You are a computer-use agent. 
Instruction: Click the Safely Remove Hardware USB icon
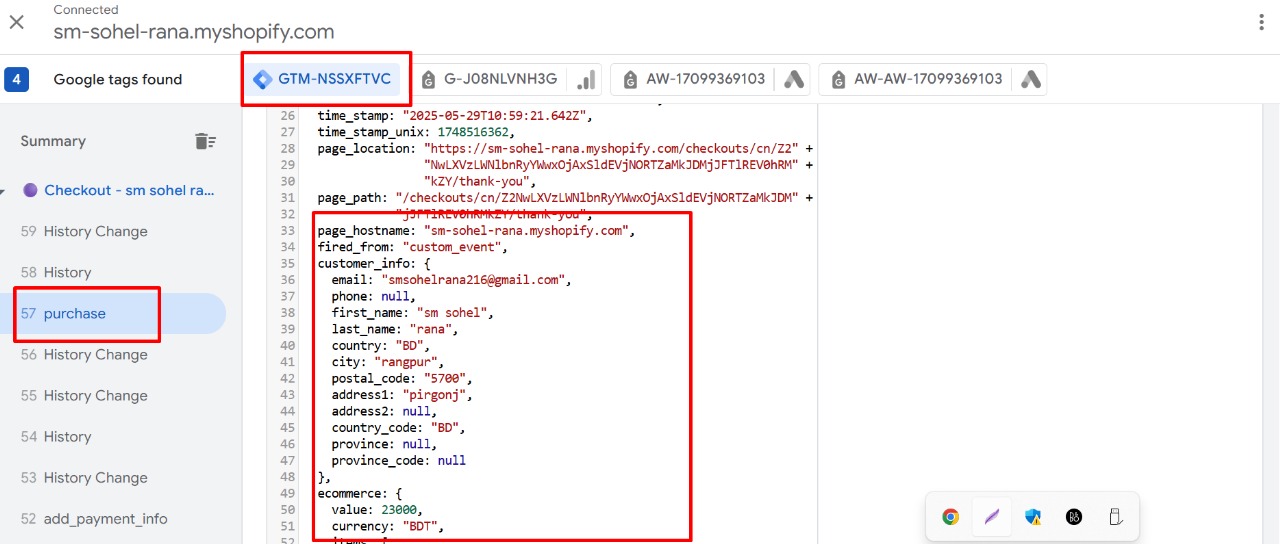pyautogui.click(x=1115, y=517)
